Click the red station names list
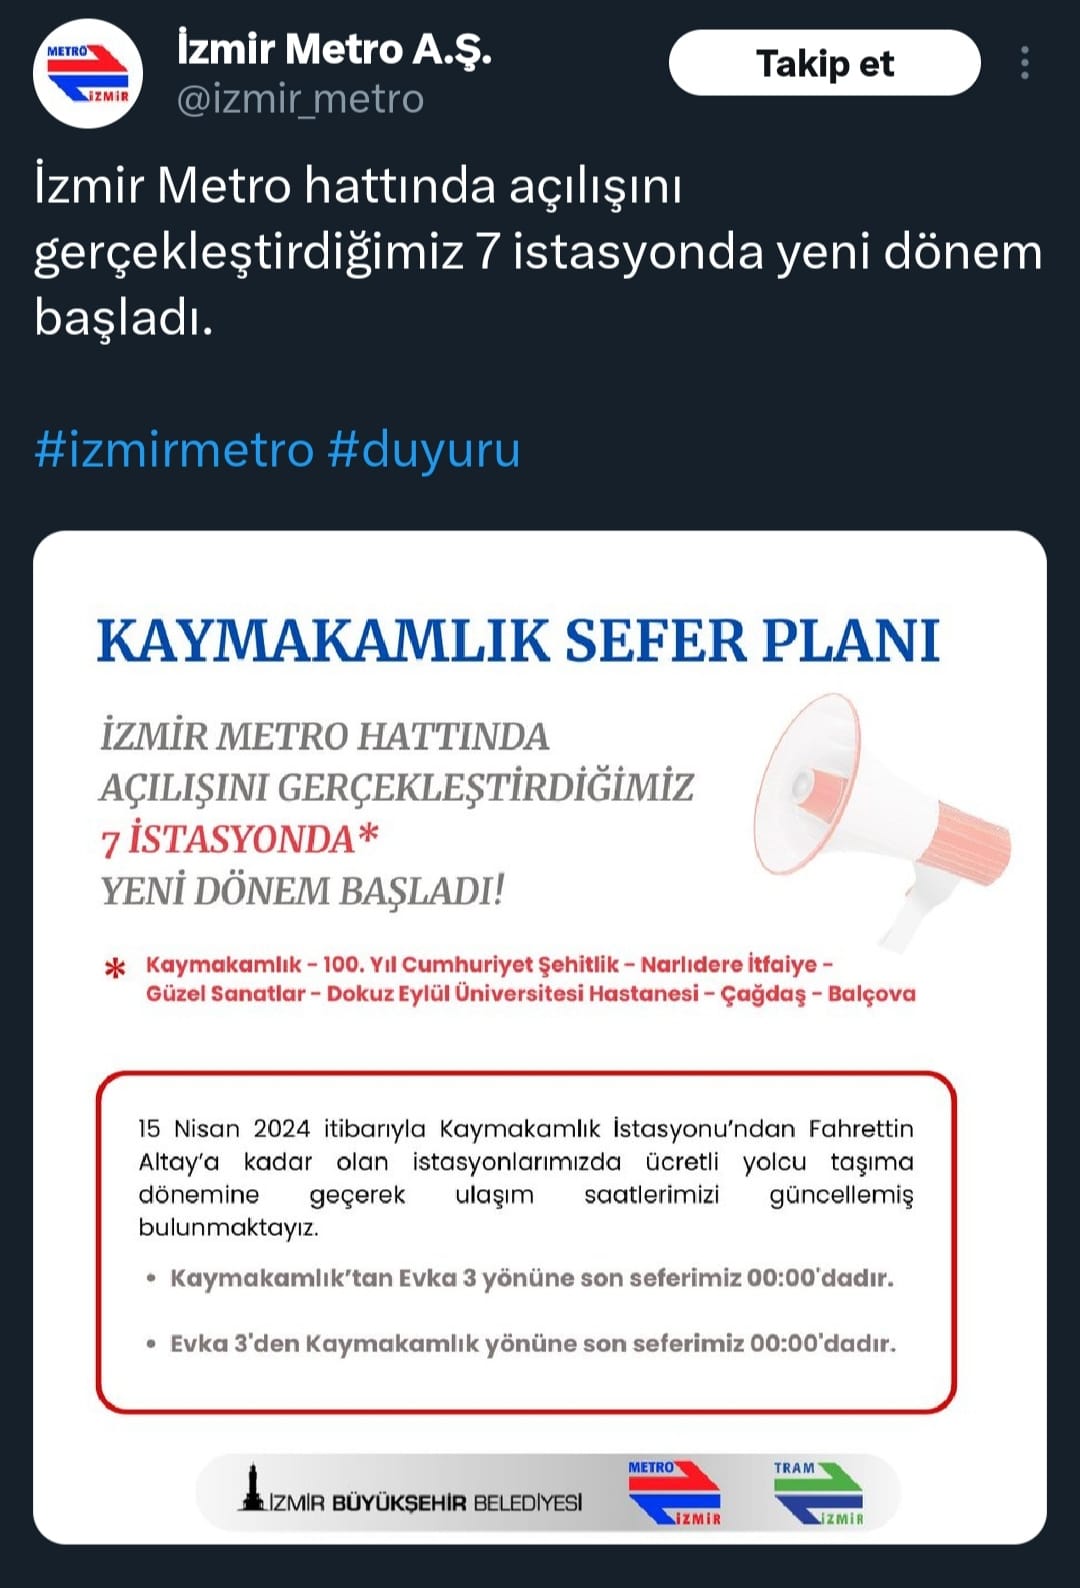Viewport: 1080px width, 1588px height. (530, 979)
